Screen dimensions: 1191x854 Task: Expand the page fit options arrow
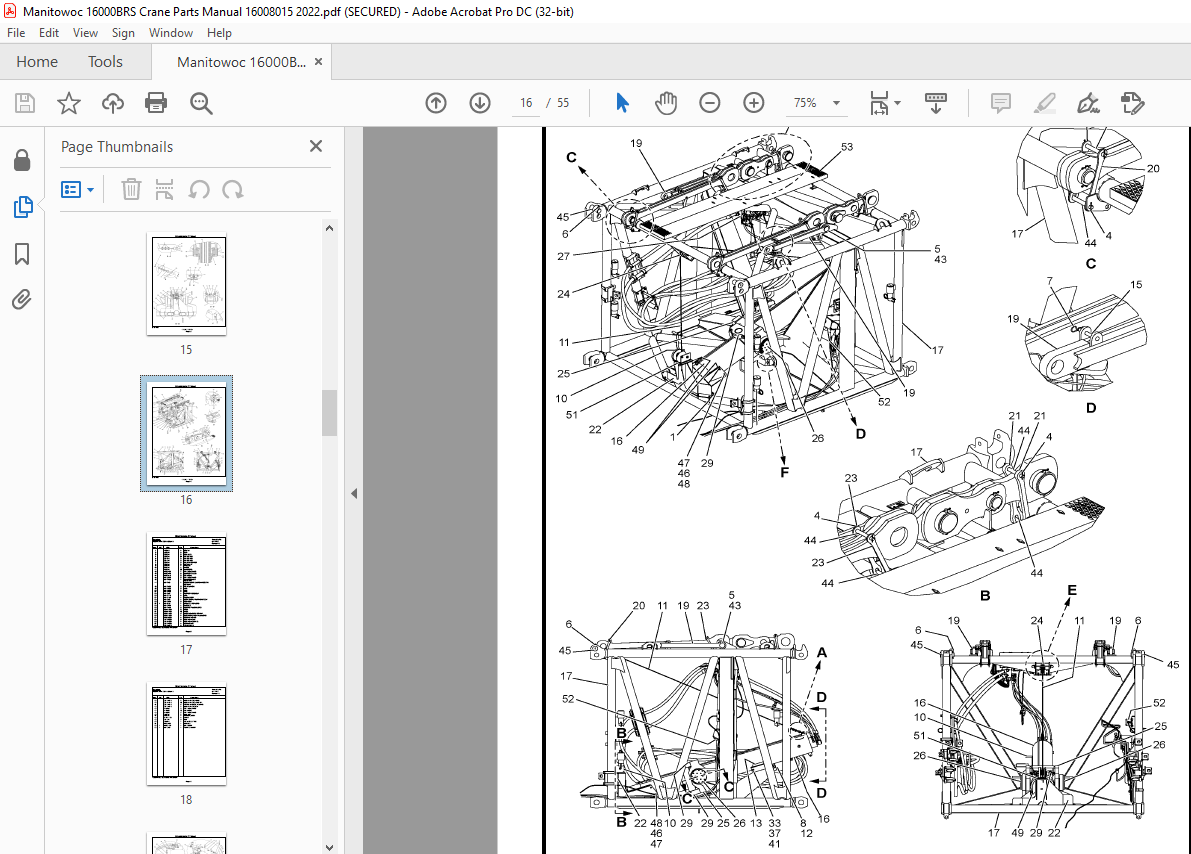point(898,103)
